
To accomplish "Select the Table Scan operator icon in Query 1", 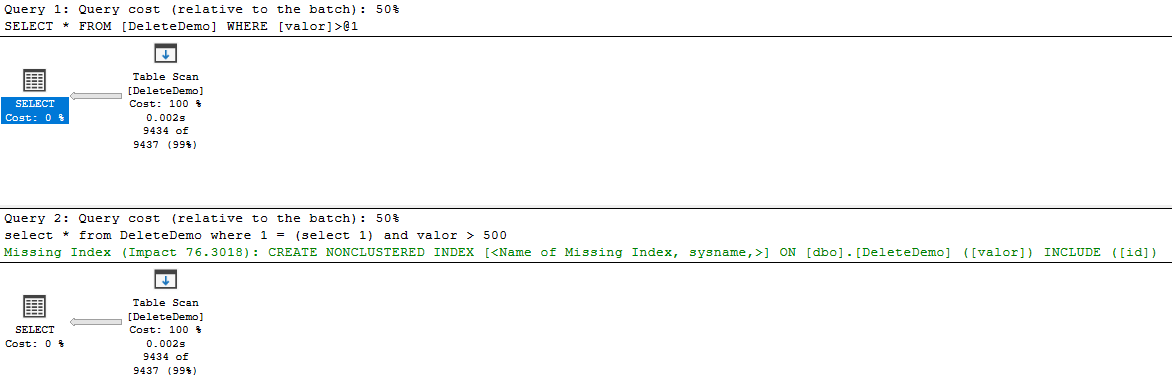I will point(165,53).
